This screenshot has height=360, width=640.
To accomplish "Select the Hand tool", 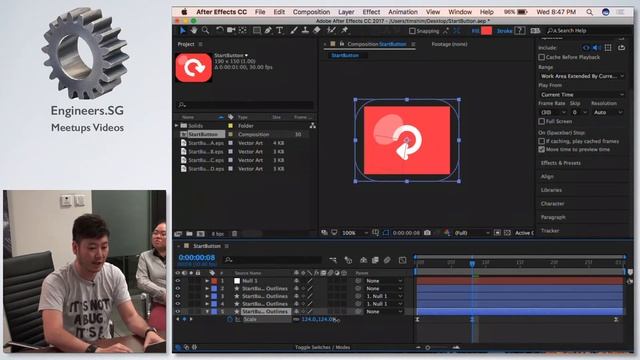I will click(194, 31).
